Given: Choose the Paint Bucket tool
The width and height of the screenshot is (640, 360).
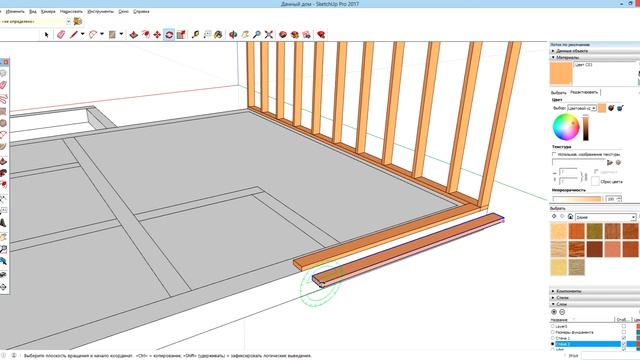Looking at the screenshot, I should coord(218,35).
